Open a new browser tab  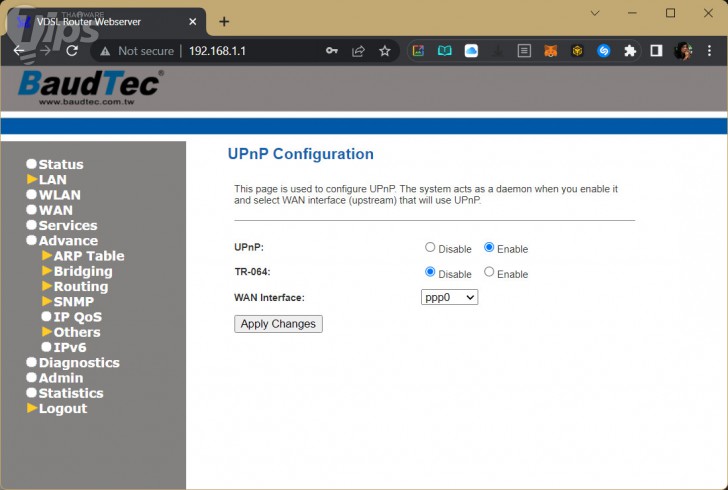tap(224, 21)
